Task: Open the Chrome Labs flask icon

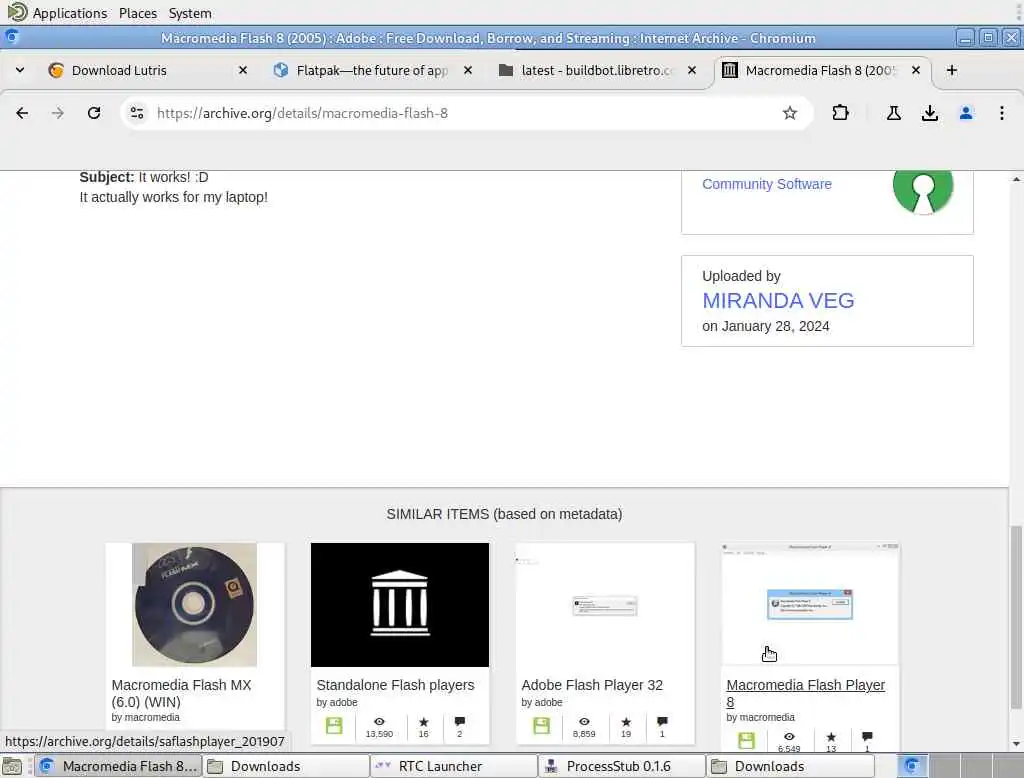Action: [893, 113]
